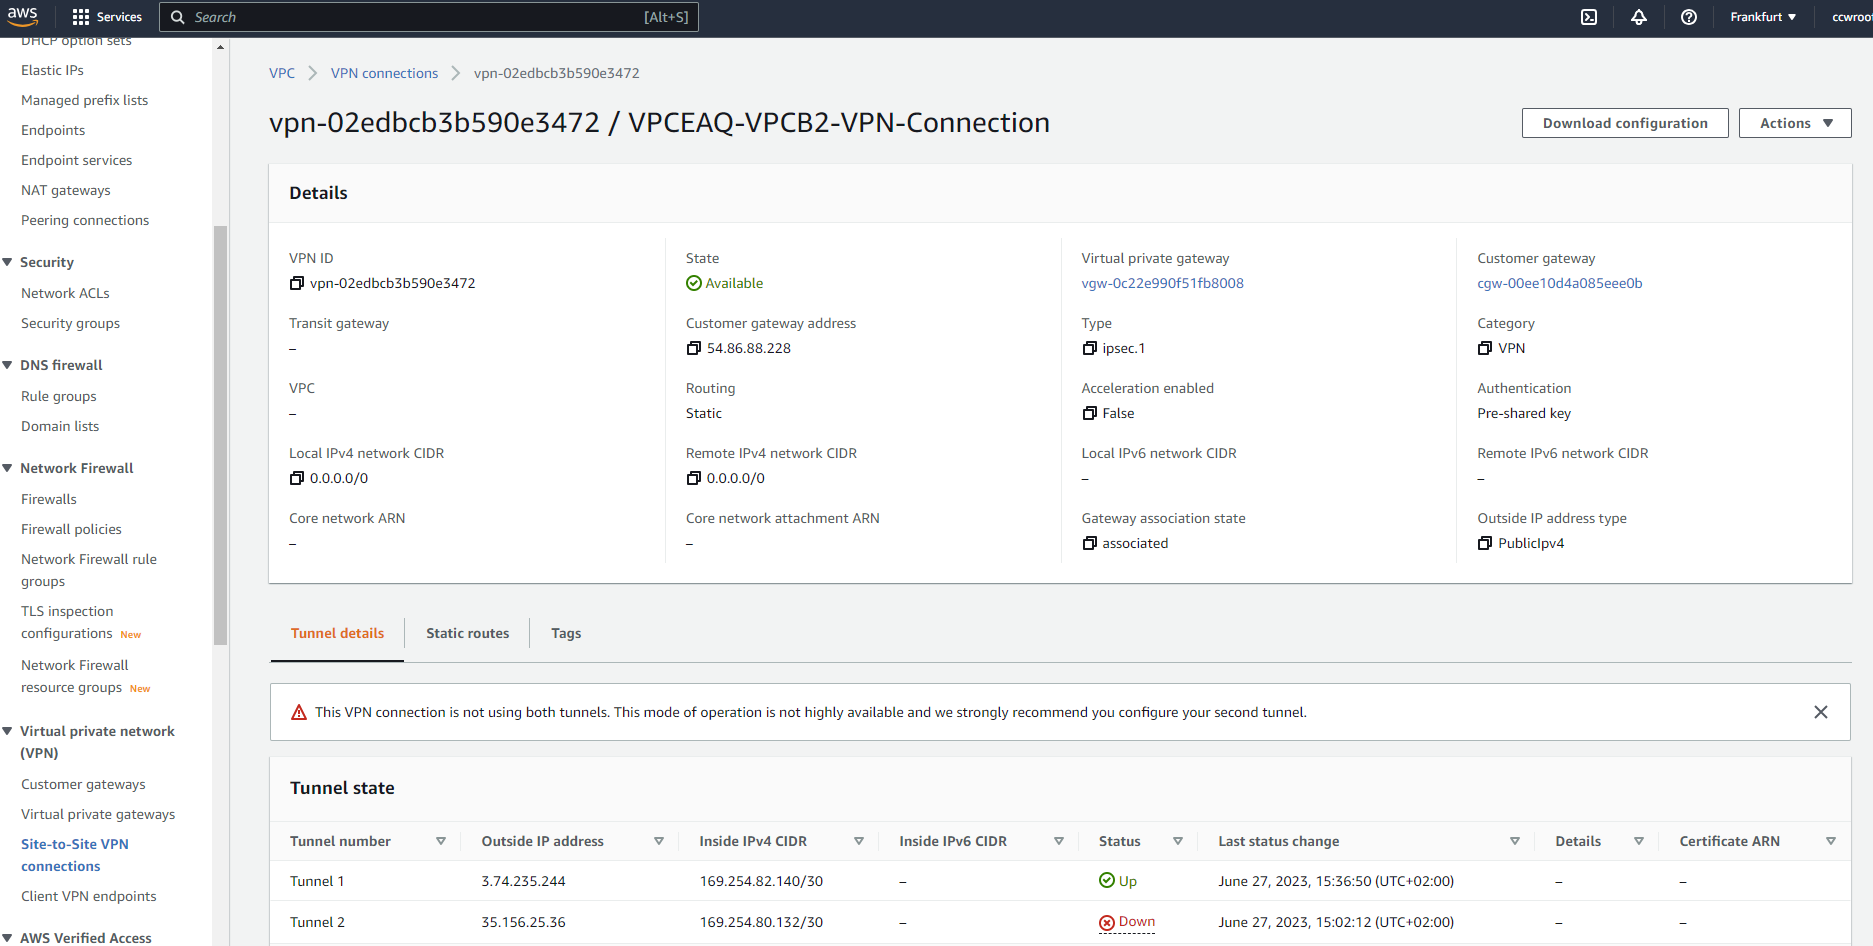Copy the type ipsec.1 value
The height and width of the screenshot is (946, 1873).
1090,349
